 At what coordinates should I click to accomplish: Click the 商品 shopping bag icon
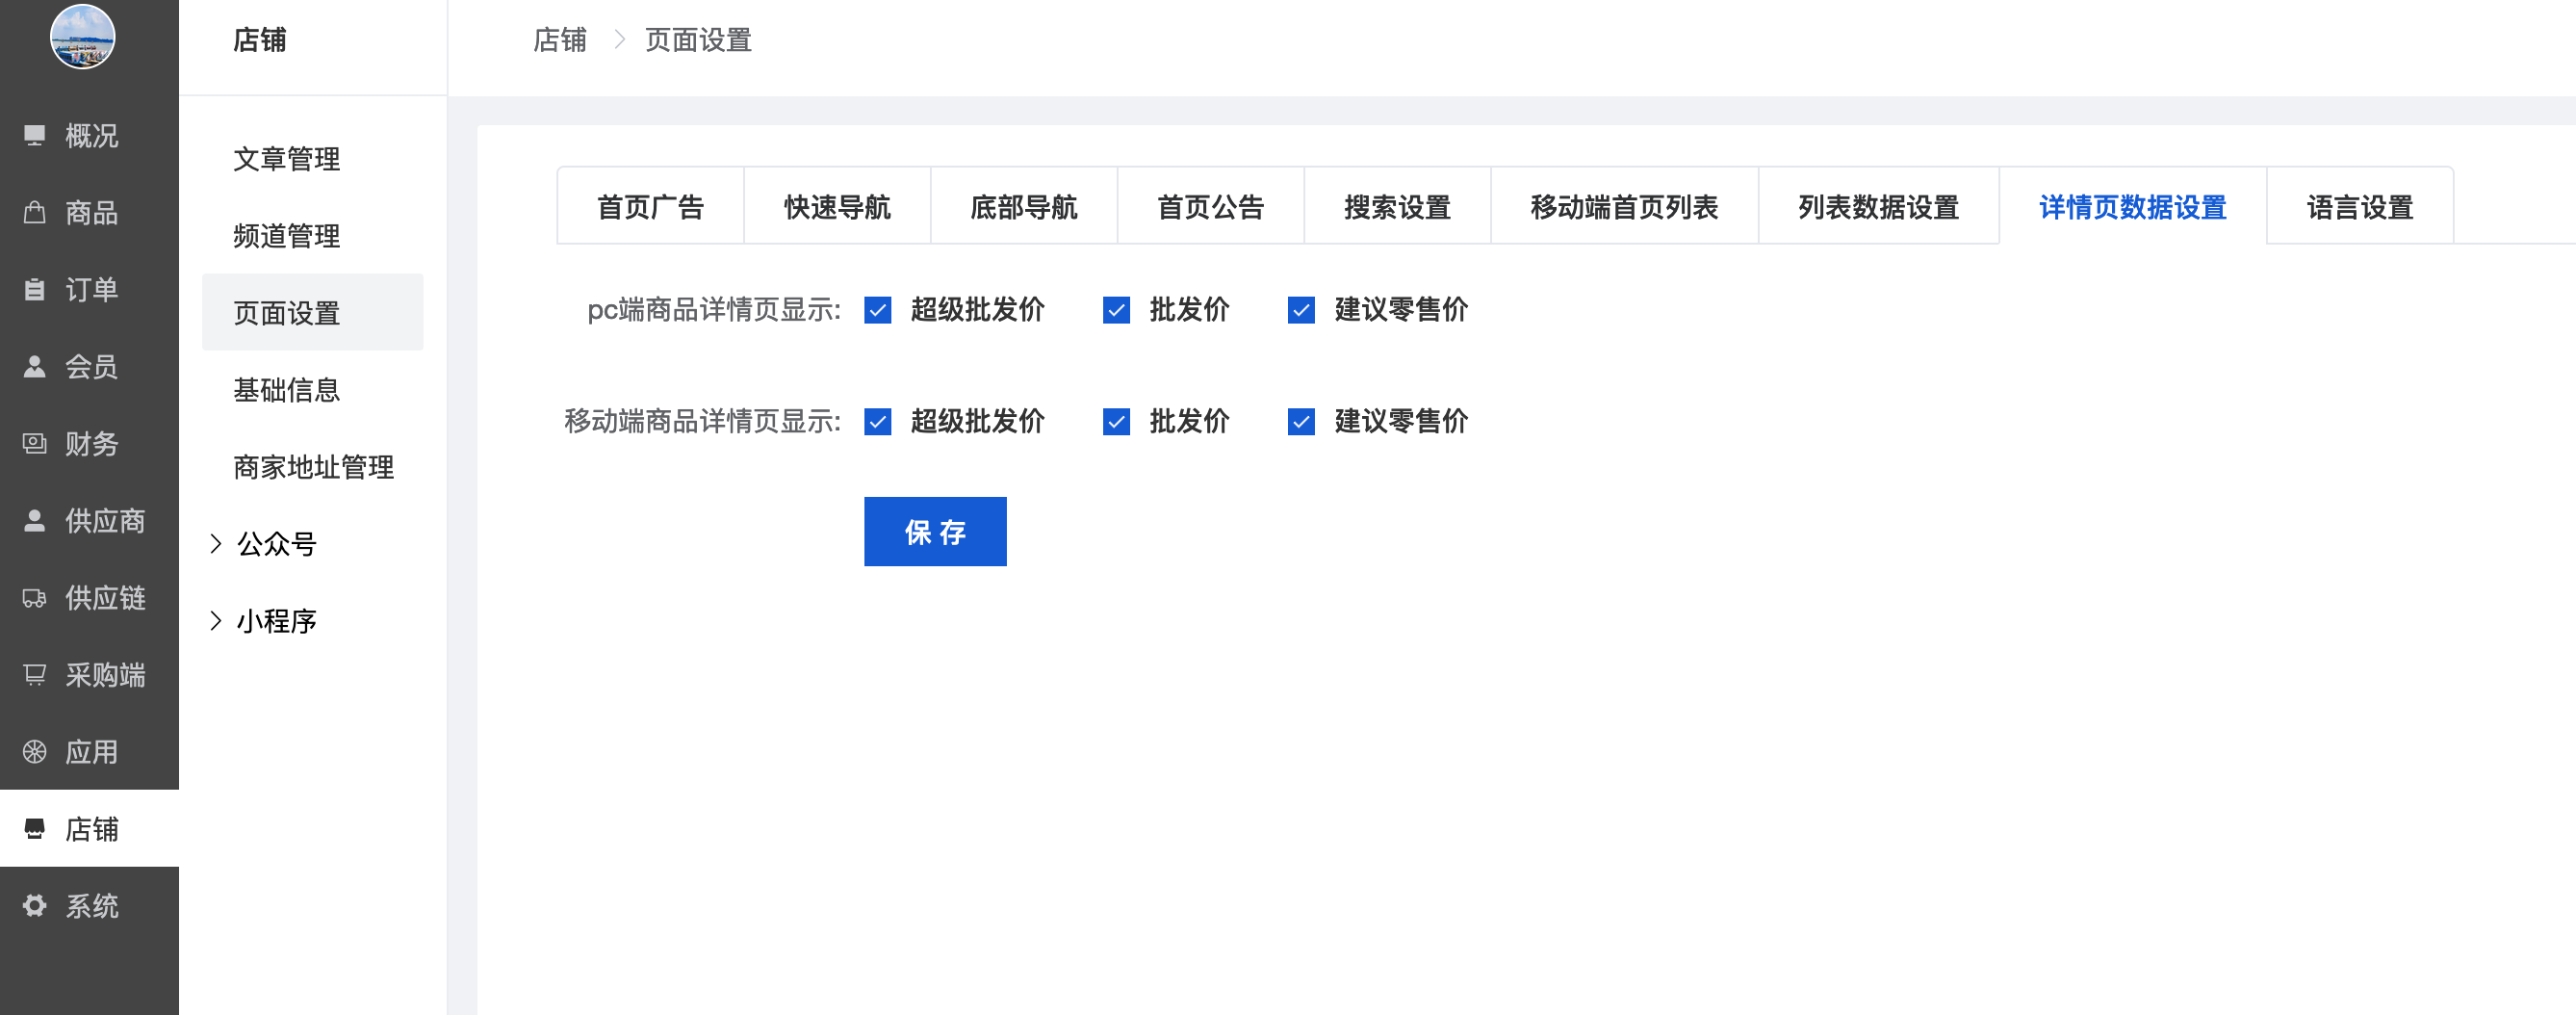[x=35, y=212]
